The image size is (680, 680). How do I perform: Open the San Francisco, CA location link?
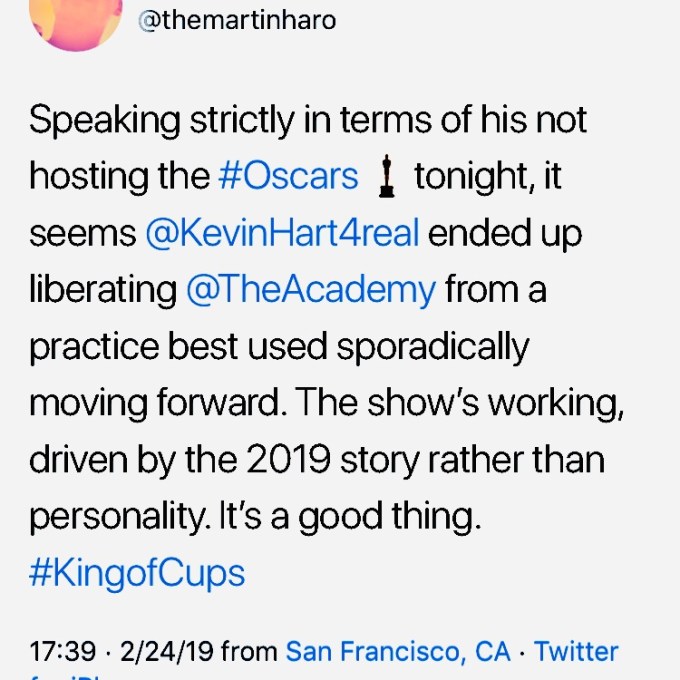click(398, 652)
